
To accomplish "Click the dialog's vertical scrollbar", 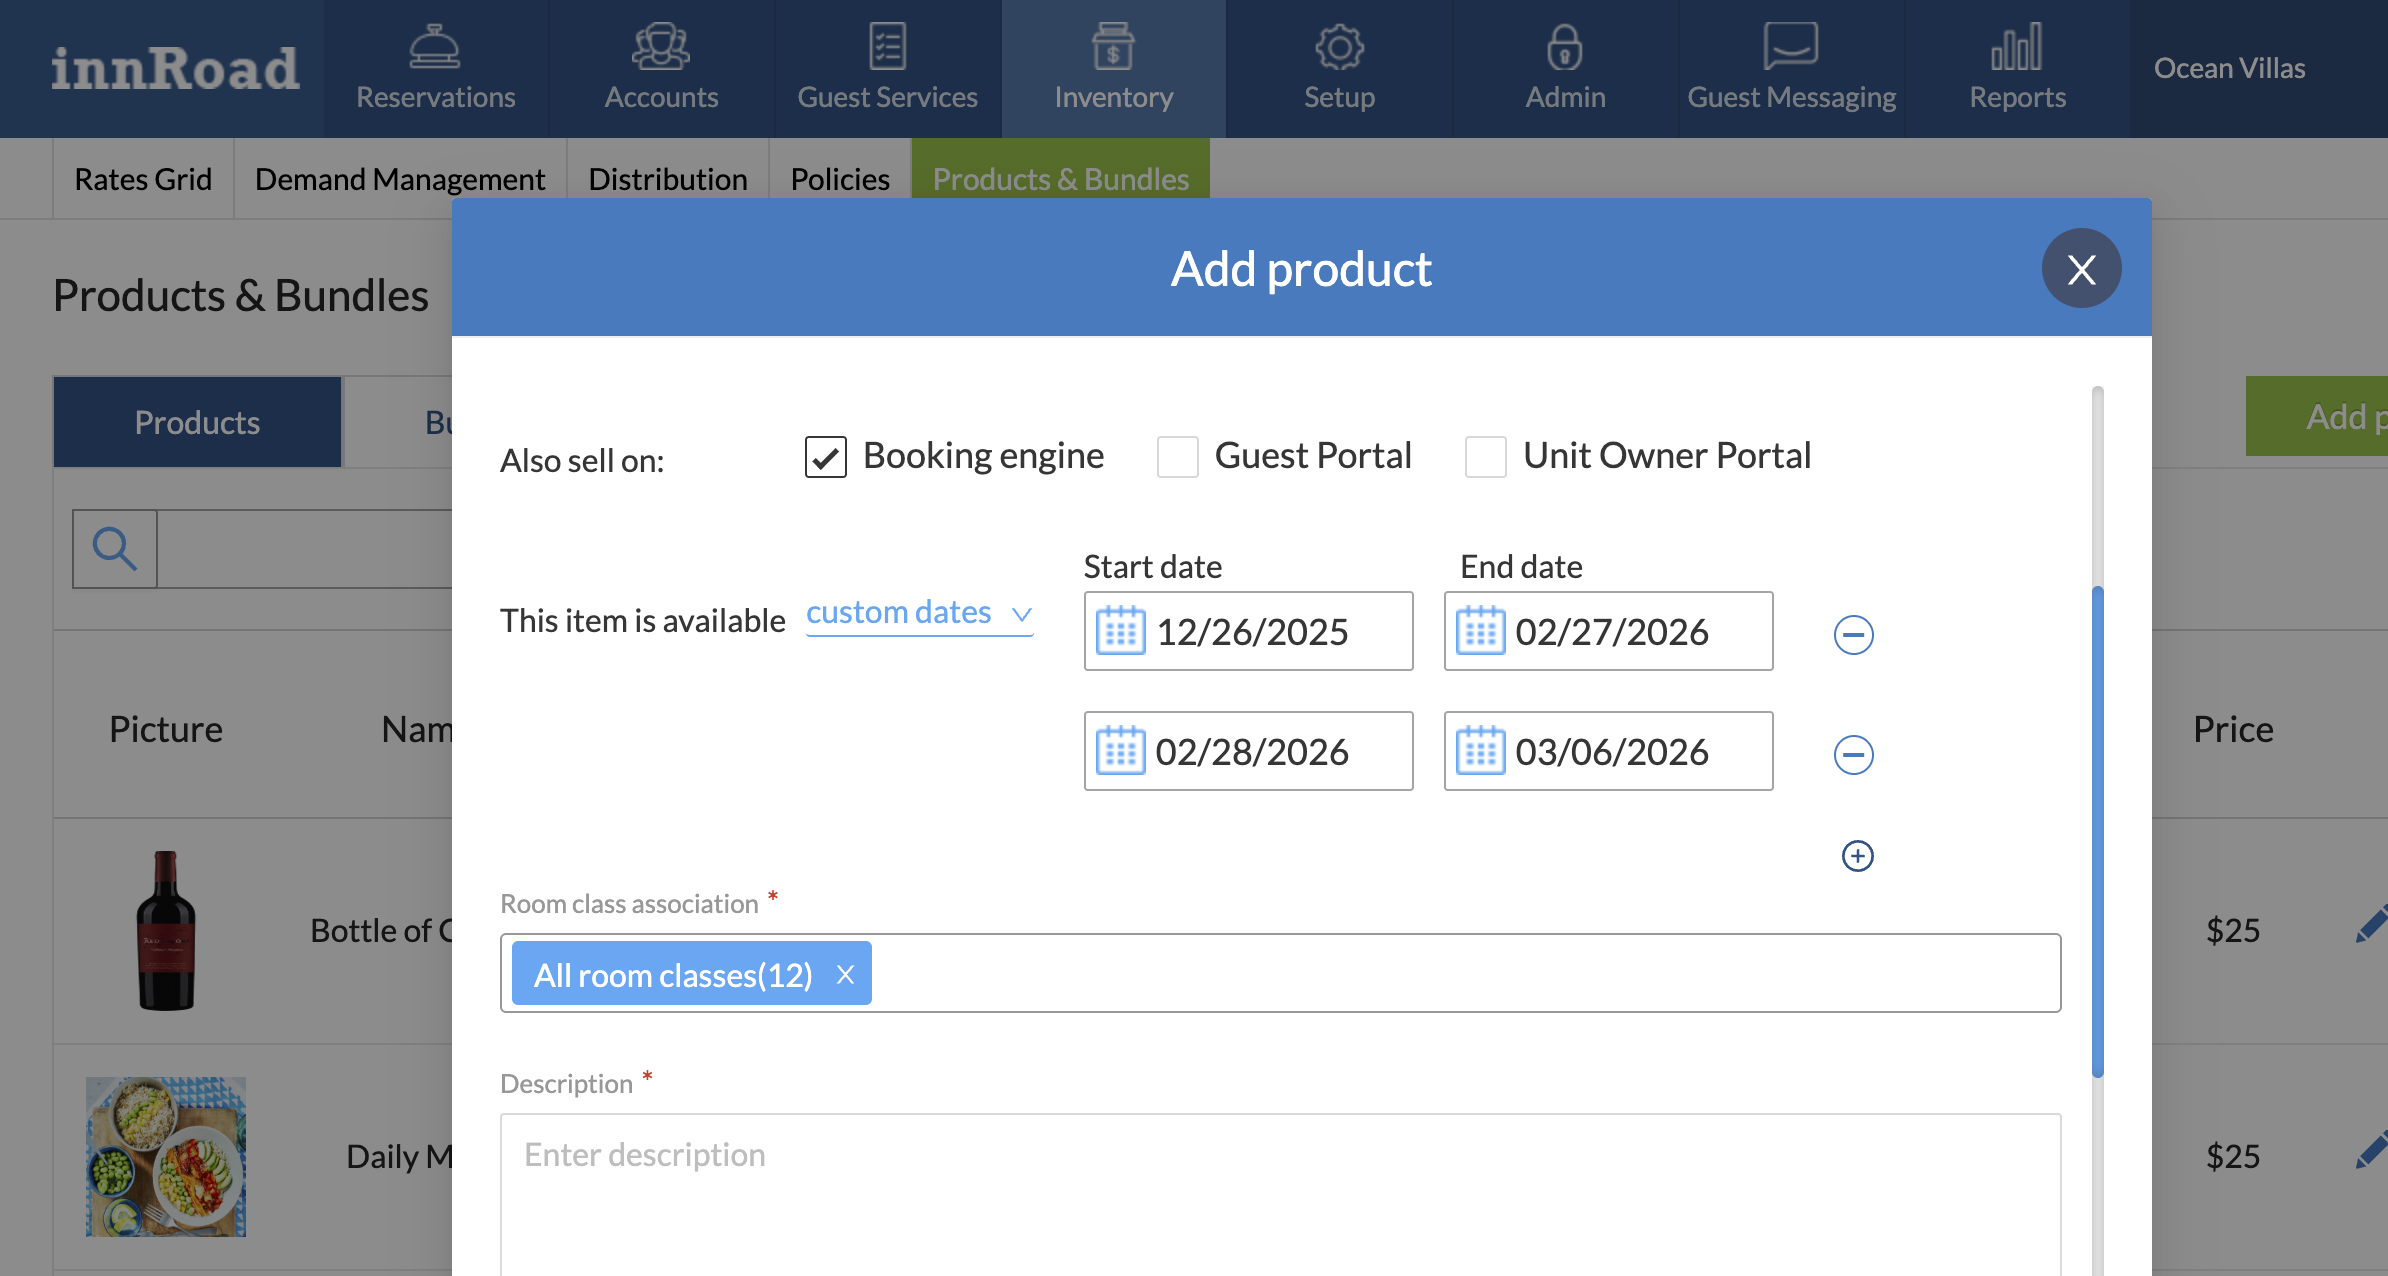I will coord(2097,830).
